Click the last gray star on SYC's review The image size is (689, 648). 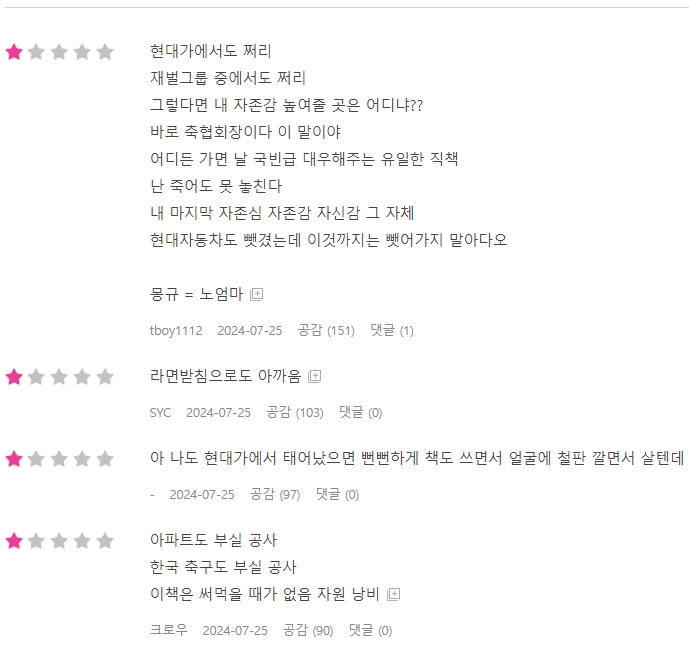pos(106,377)
